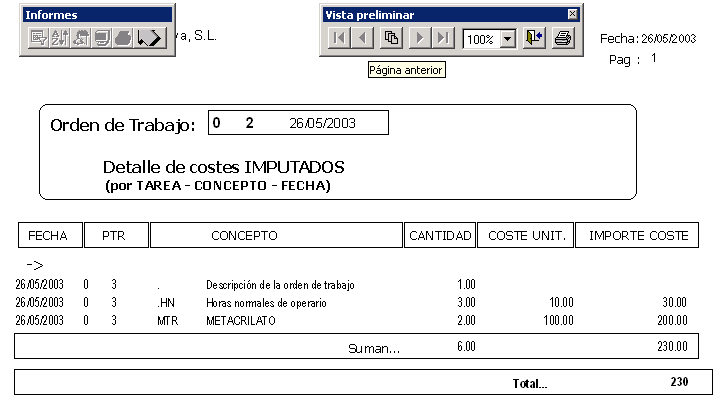Click first icon in Informes toolbar
Viewport: 720px width, 403px height.
coord(38,39)
